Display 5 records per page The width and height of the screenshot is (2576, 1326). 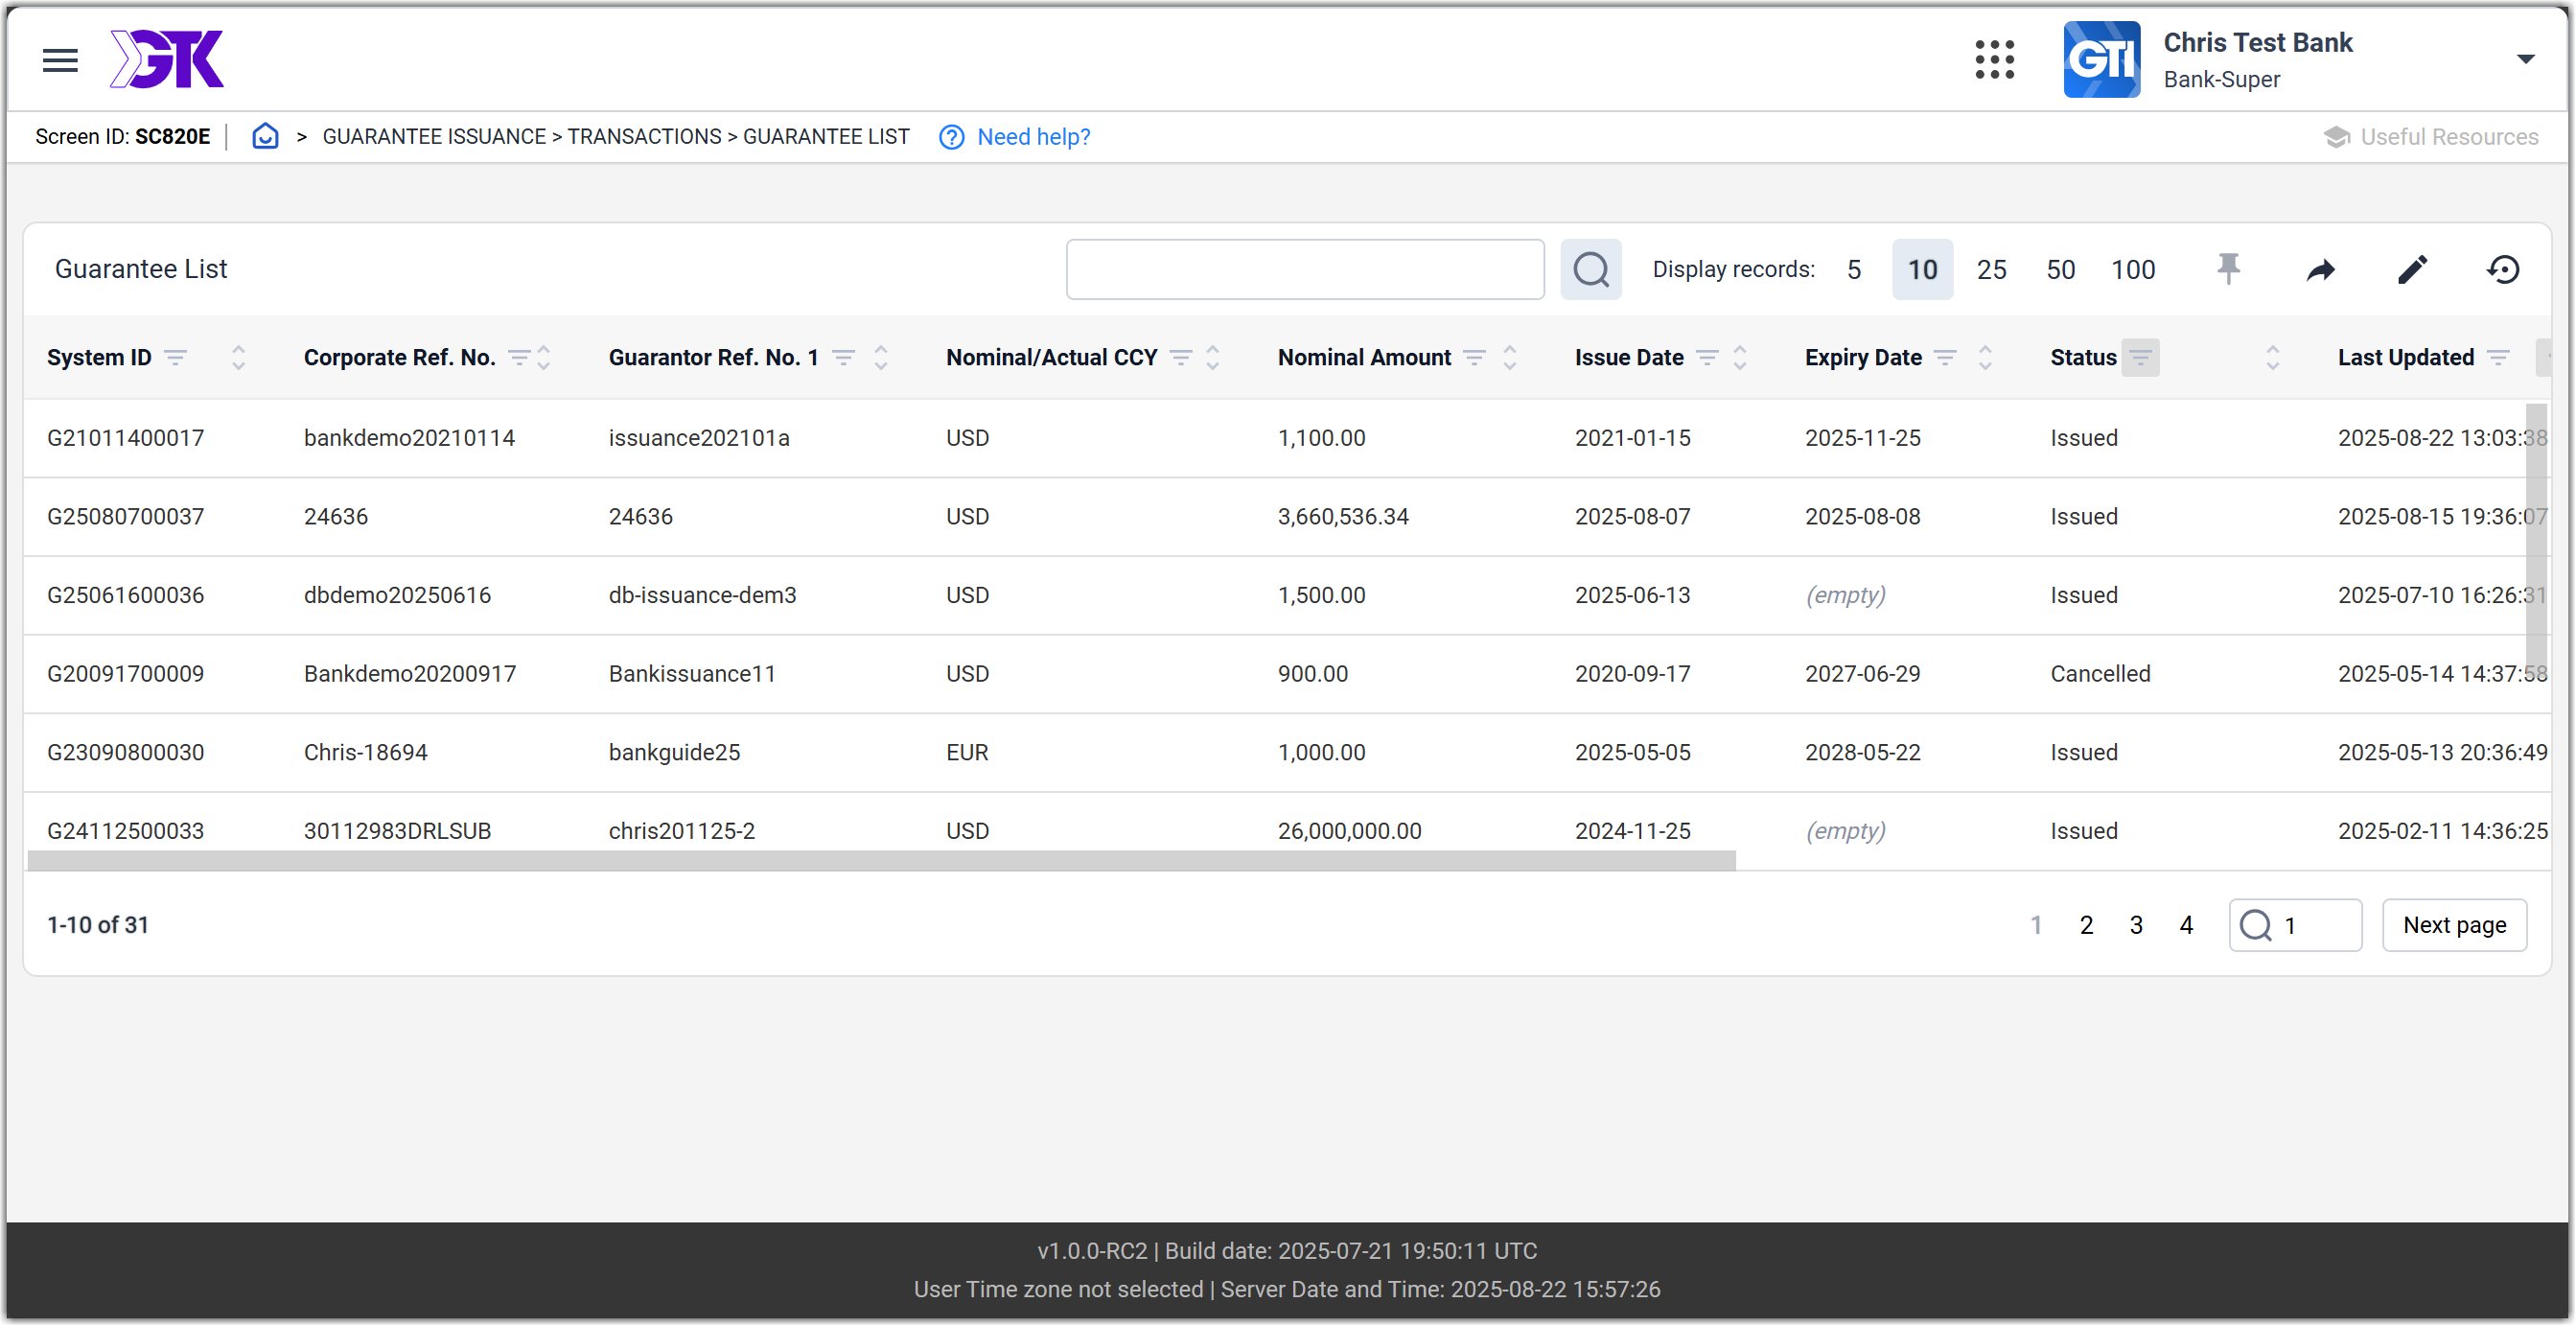[1853, 270]
